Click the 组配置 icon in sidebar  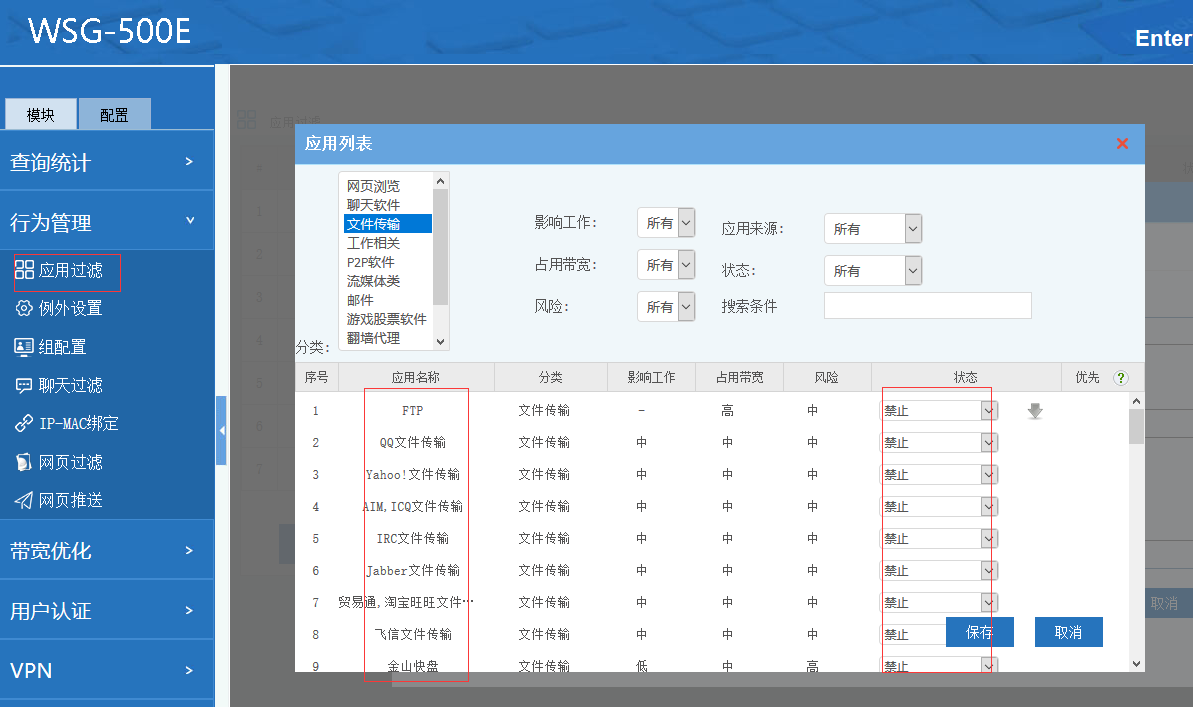coord(25,347)
